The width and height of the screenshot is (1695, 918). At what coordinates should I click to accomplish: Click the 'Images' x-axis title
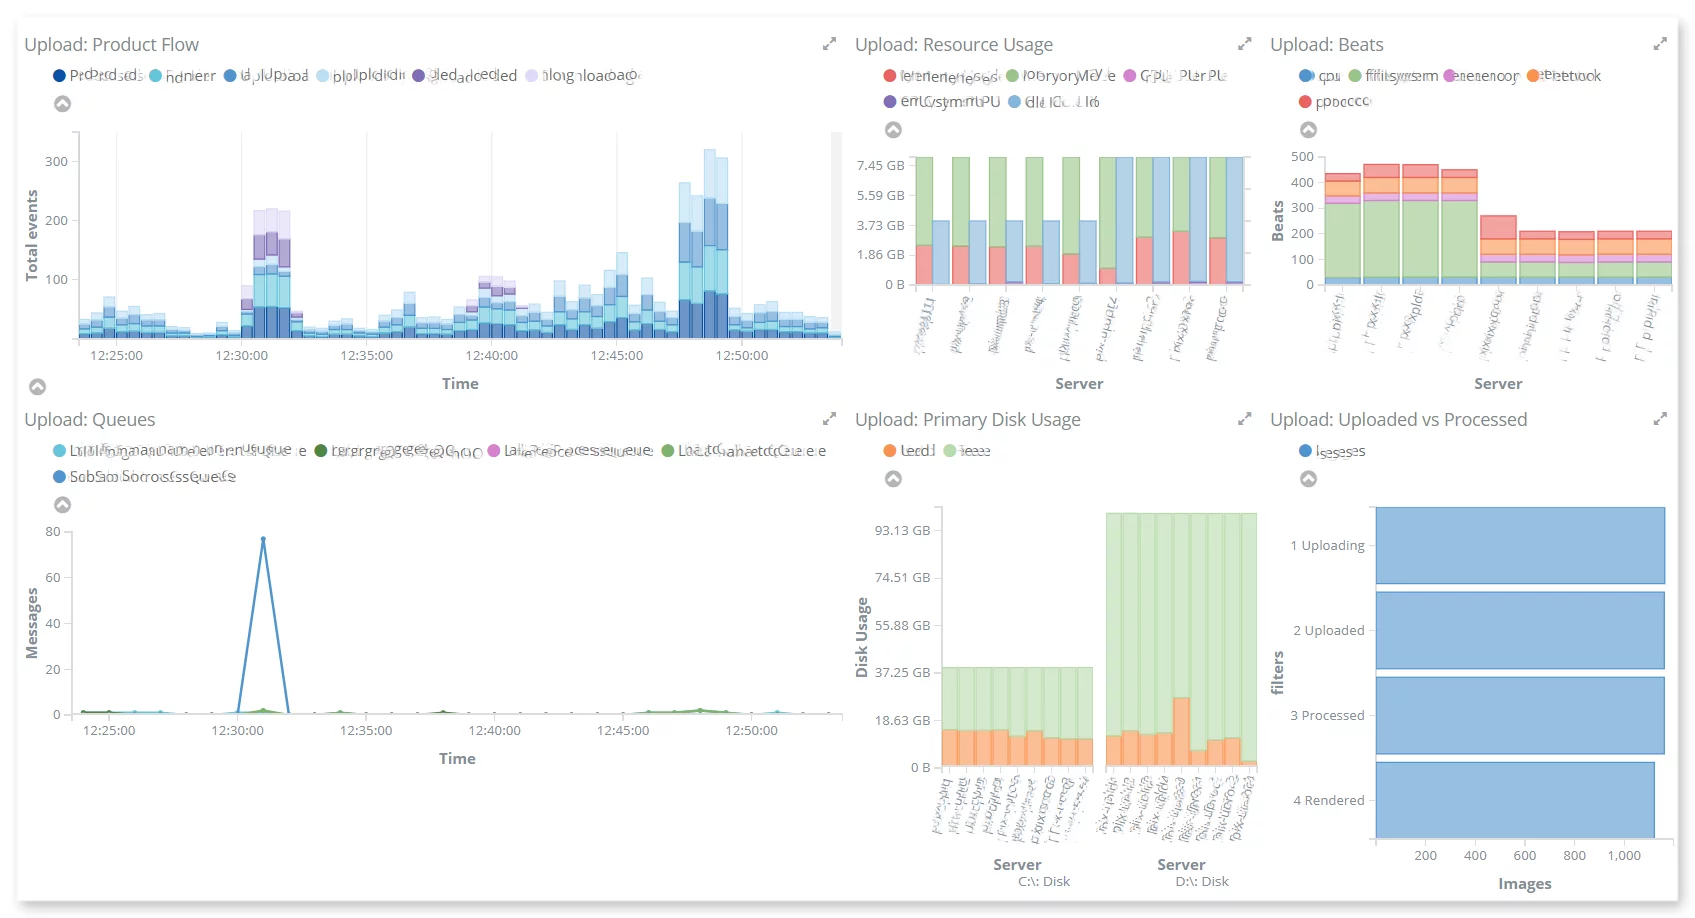1525,884
